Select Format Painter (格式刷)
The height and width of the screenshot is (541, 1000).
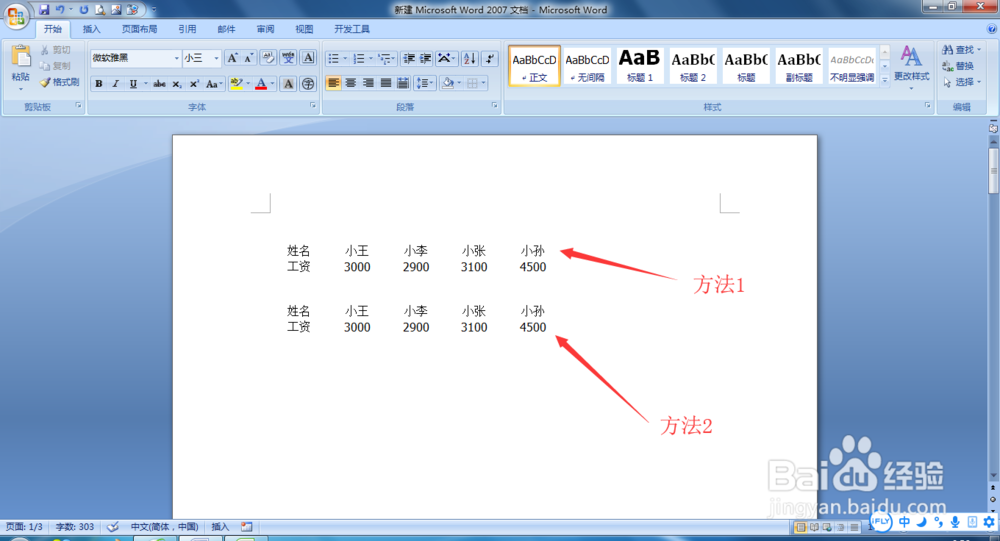[59, 82]
